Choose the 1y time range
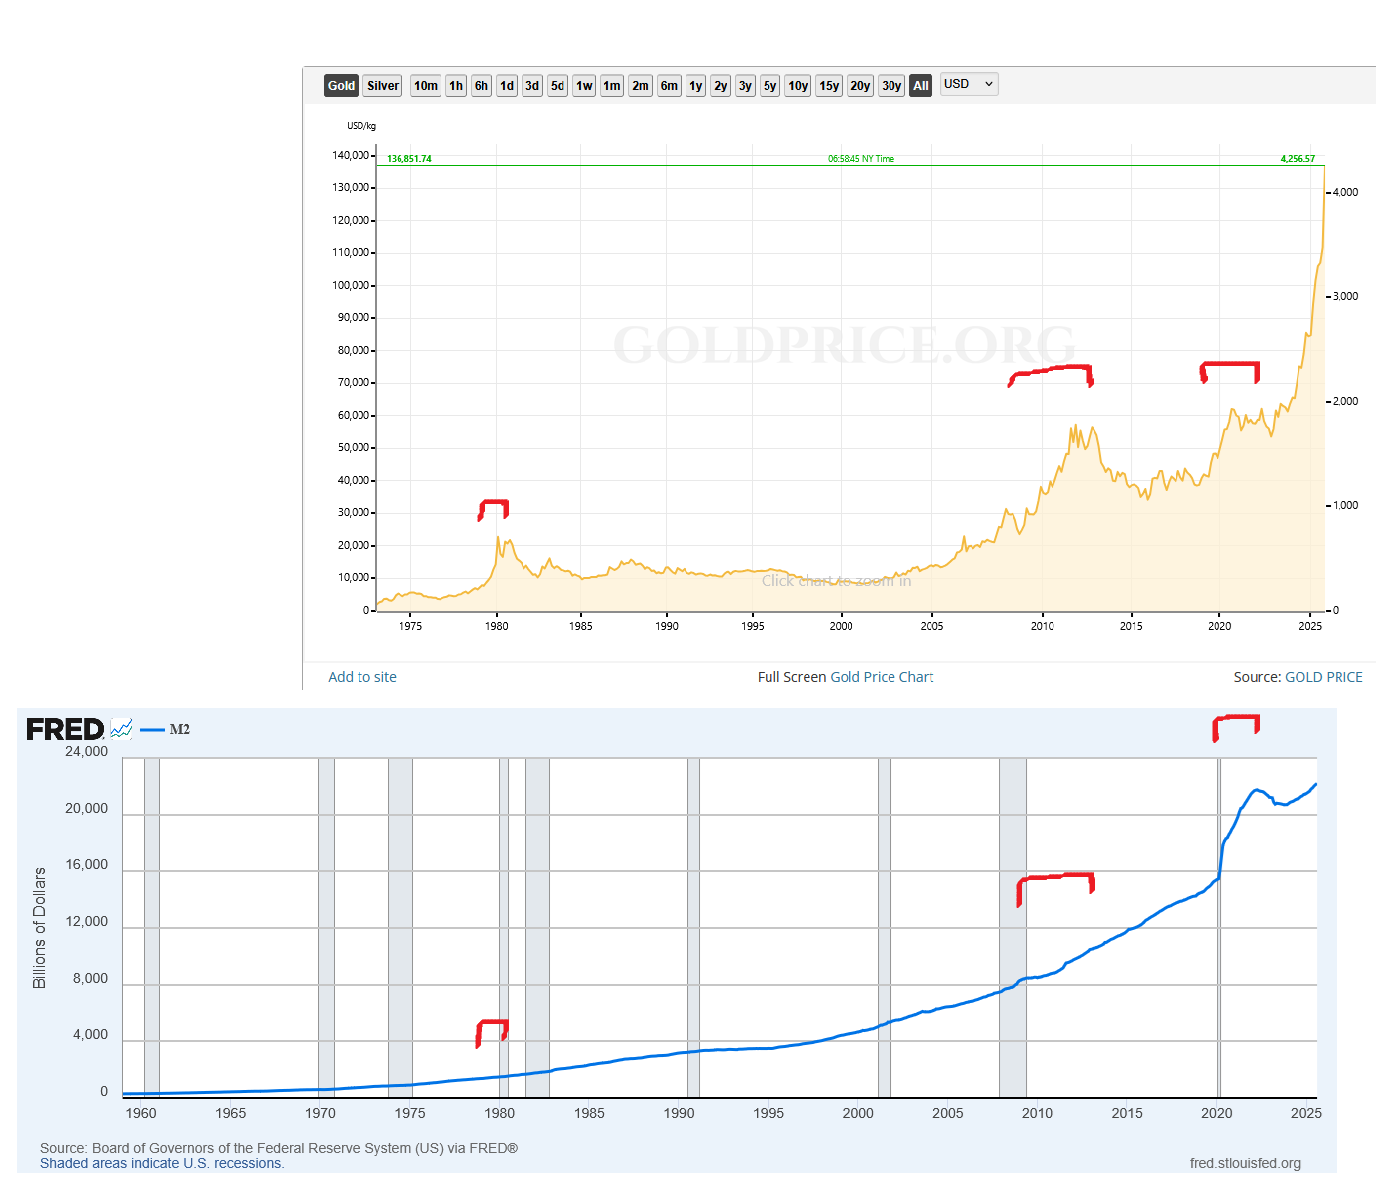Image resolution: width=1376 pixels, height=1193 pixels. (x=696, y=86)
